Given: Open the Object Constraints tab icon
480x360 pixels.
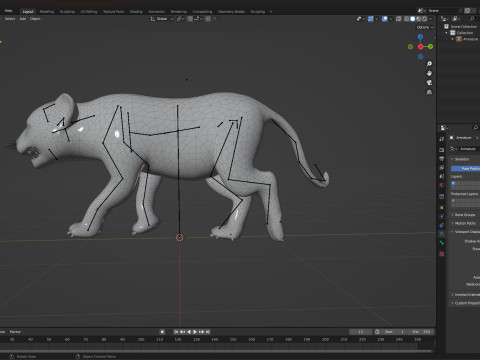Looking at the screenshot, I should [442, 225].
